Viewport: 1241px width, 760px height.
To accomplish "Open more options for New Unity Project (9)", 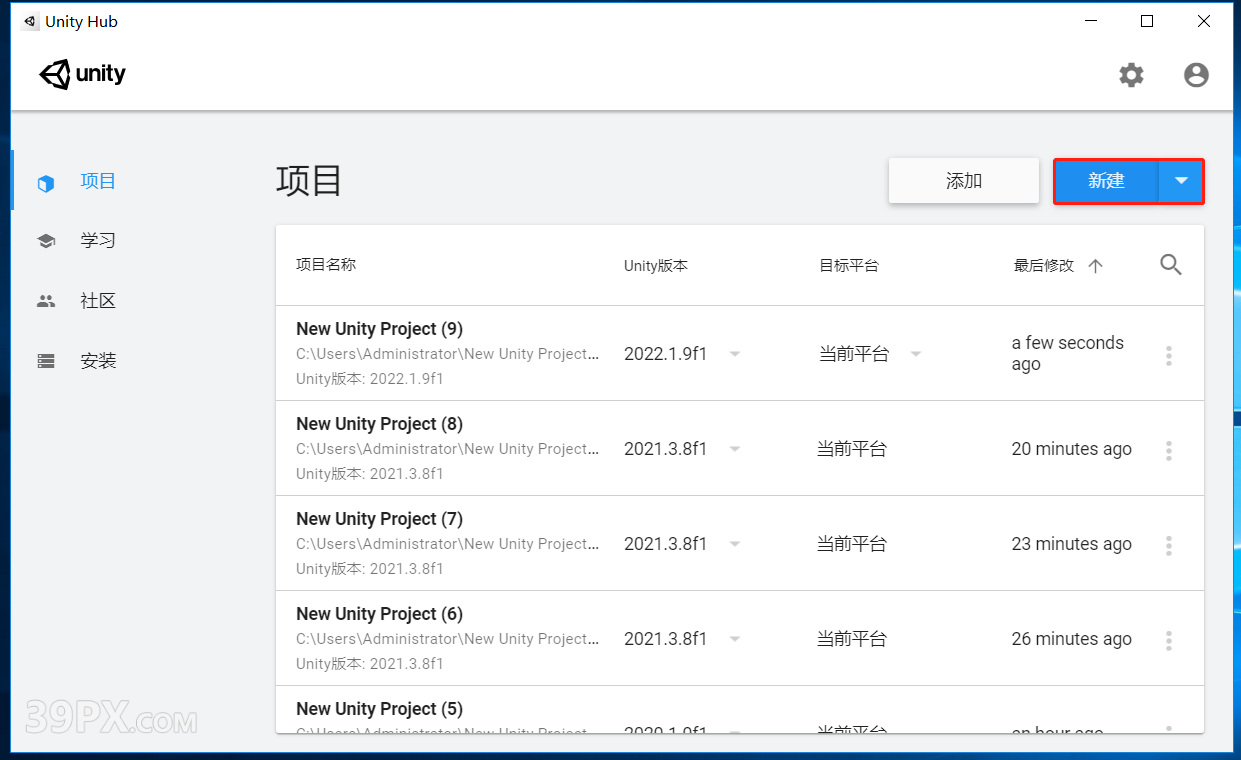I will pos(1168,355).
